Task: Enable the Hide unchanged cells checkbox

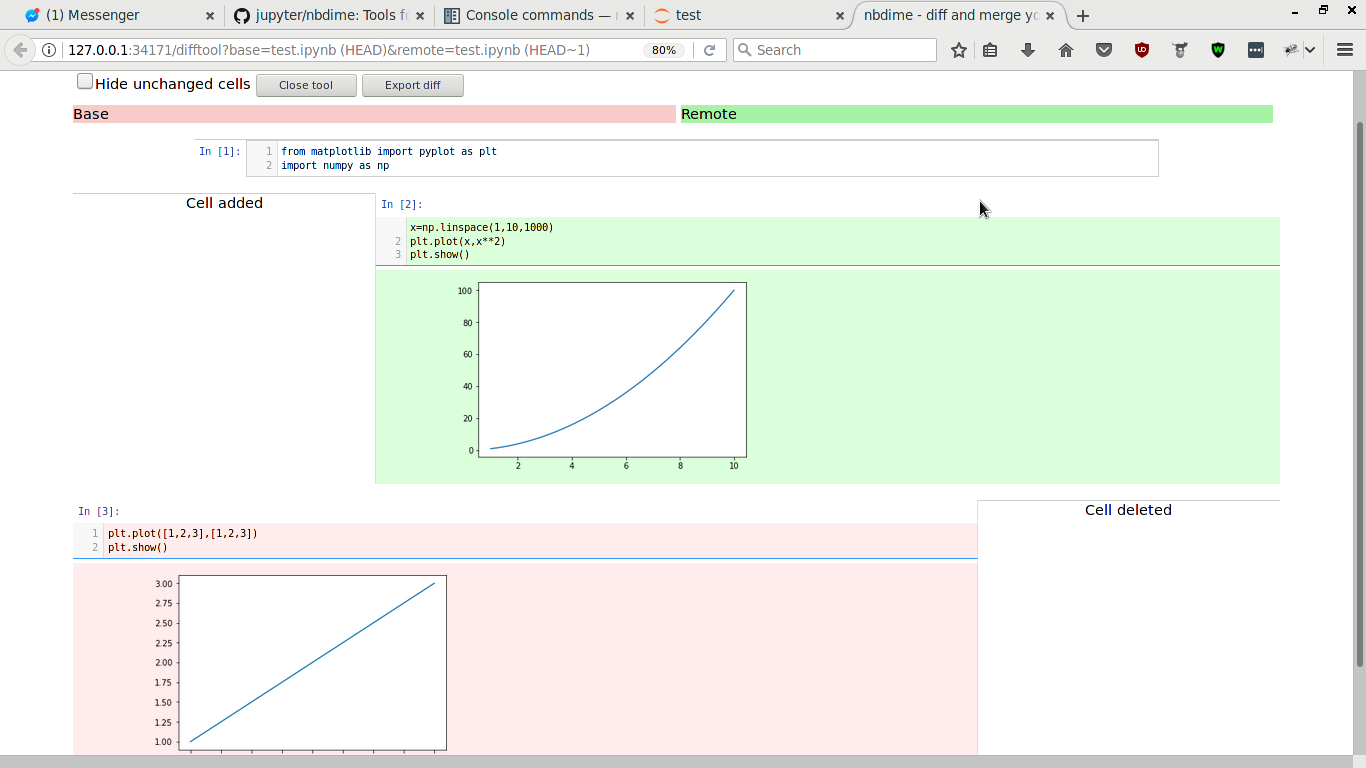Action: point(85,80)
